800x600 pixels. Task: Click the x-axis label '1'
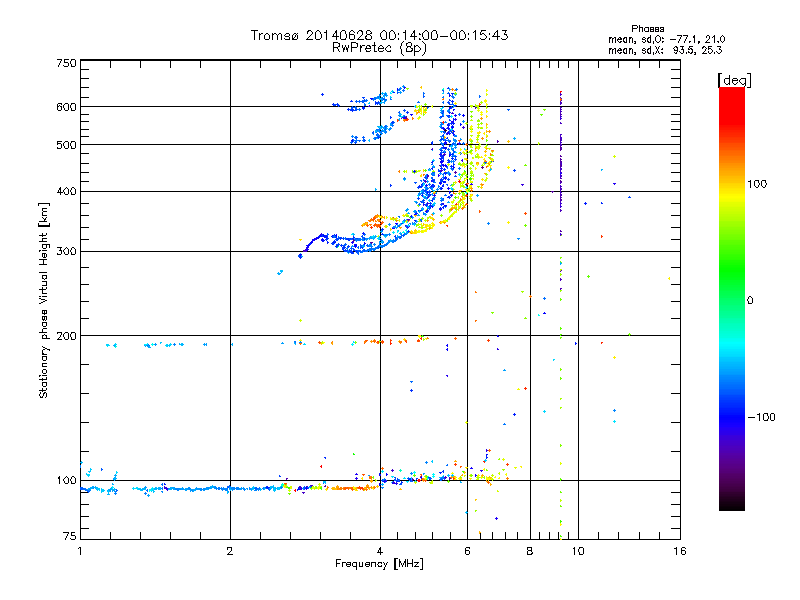tap(80, 551)
